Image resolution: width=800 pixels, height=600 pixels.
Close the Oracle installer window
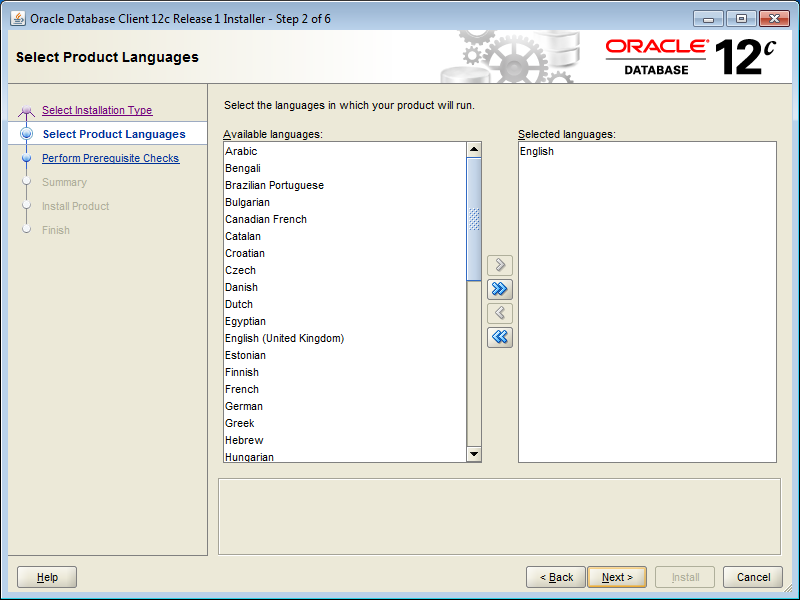click(774, 19)
